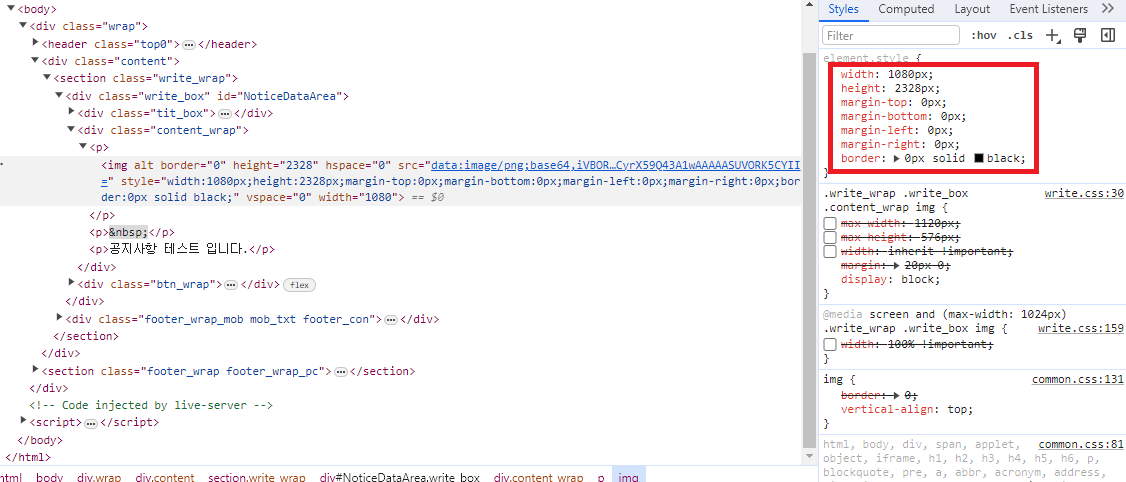Focus the styles Filter input field
Viewport: 1126px width, 482px height.
click(x=891, y=35)
